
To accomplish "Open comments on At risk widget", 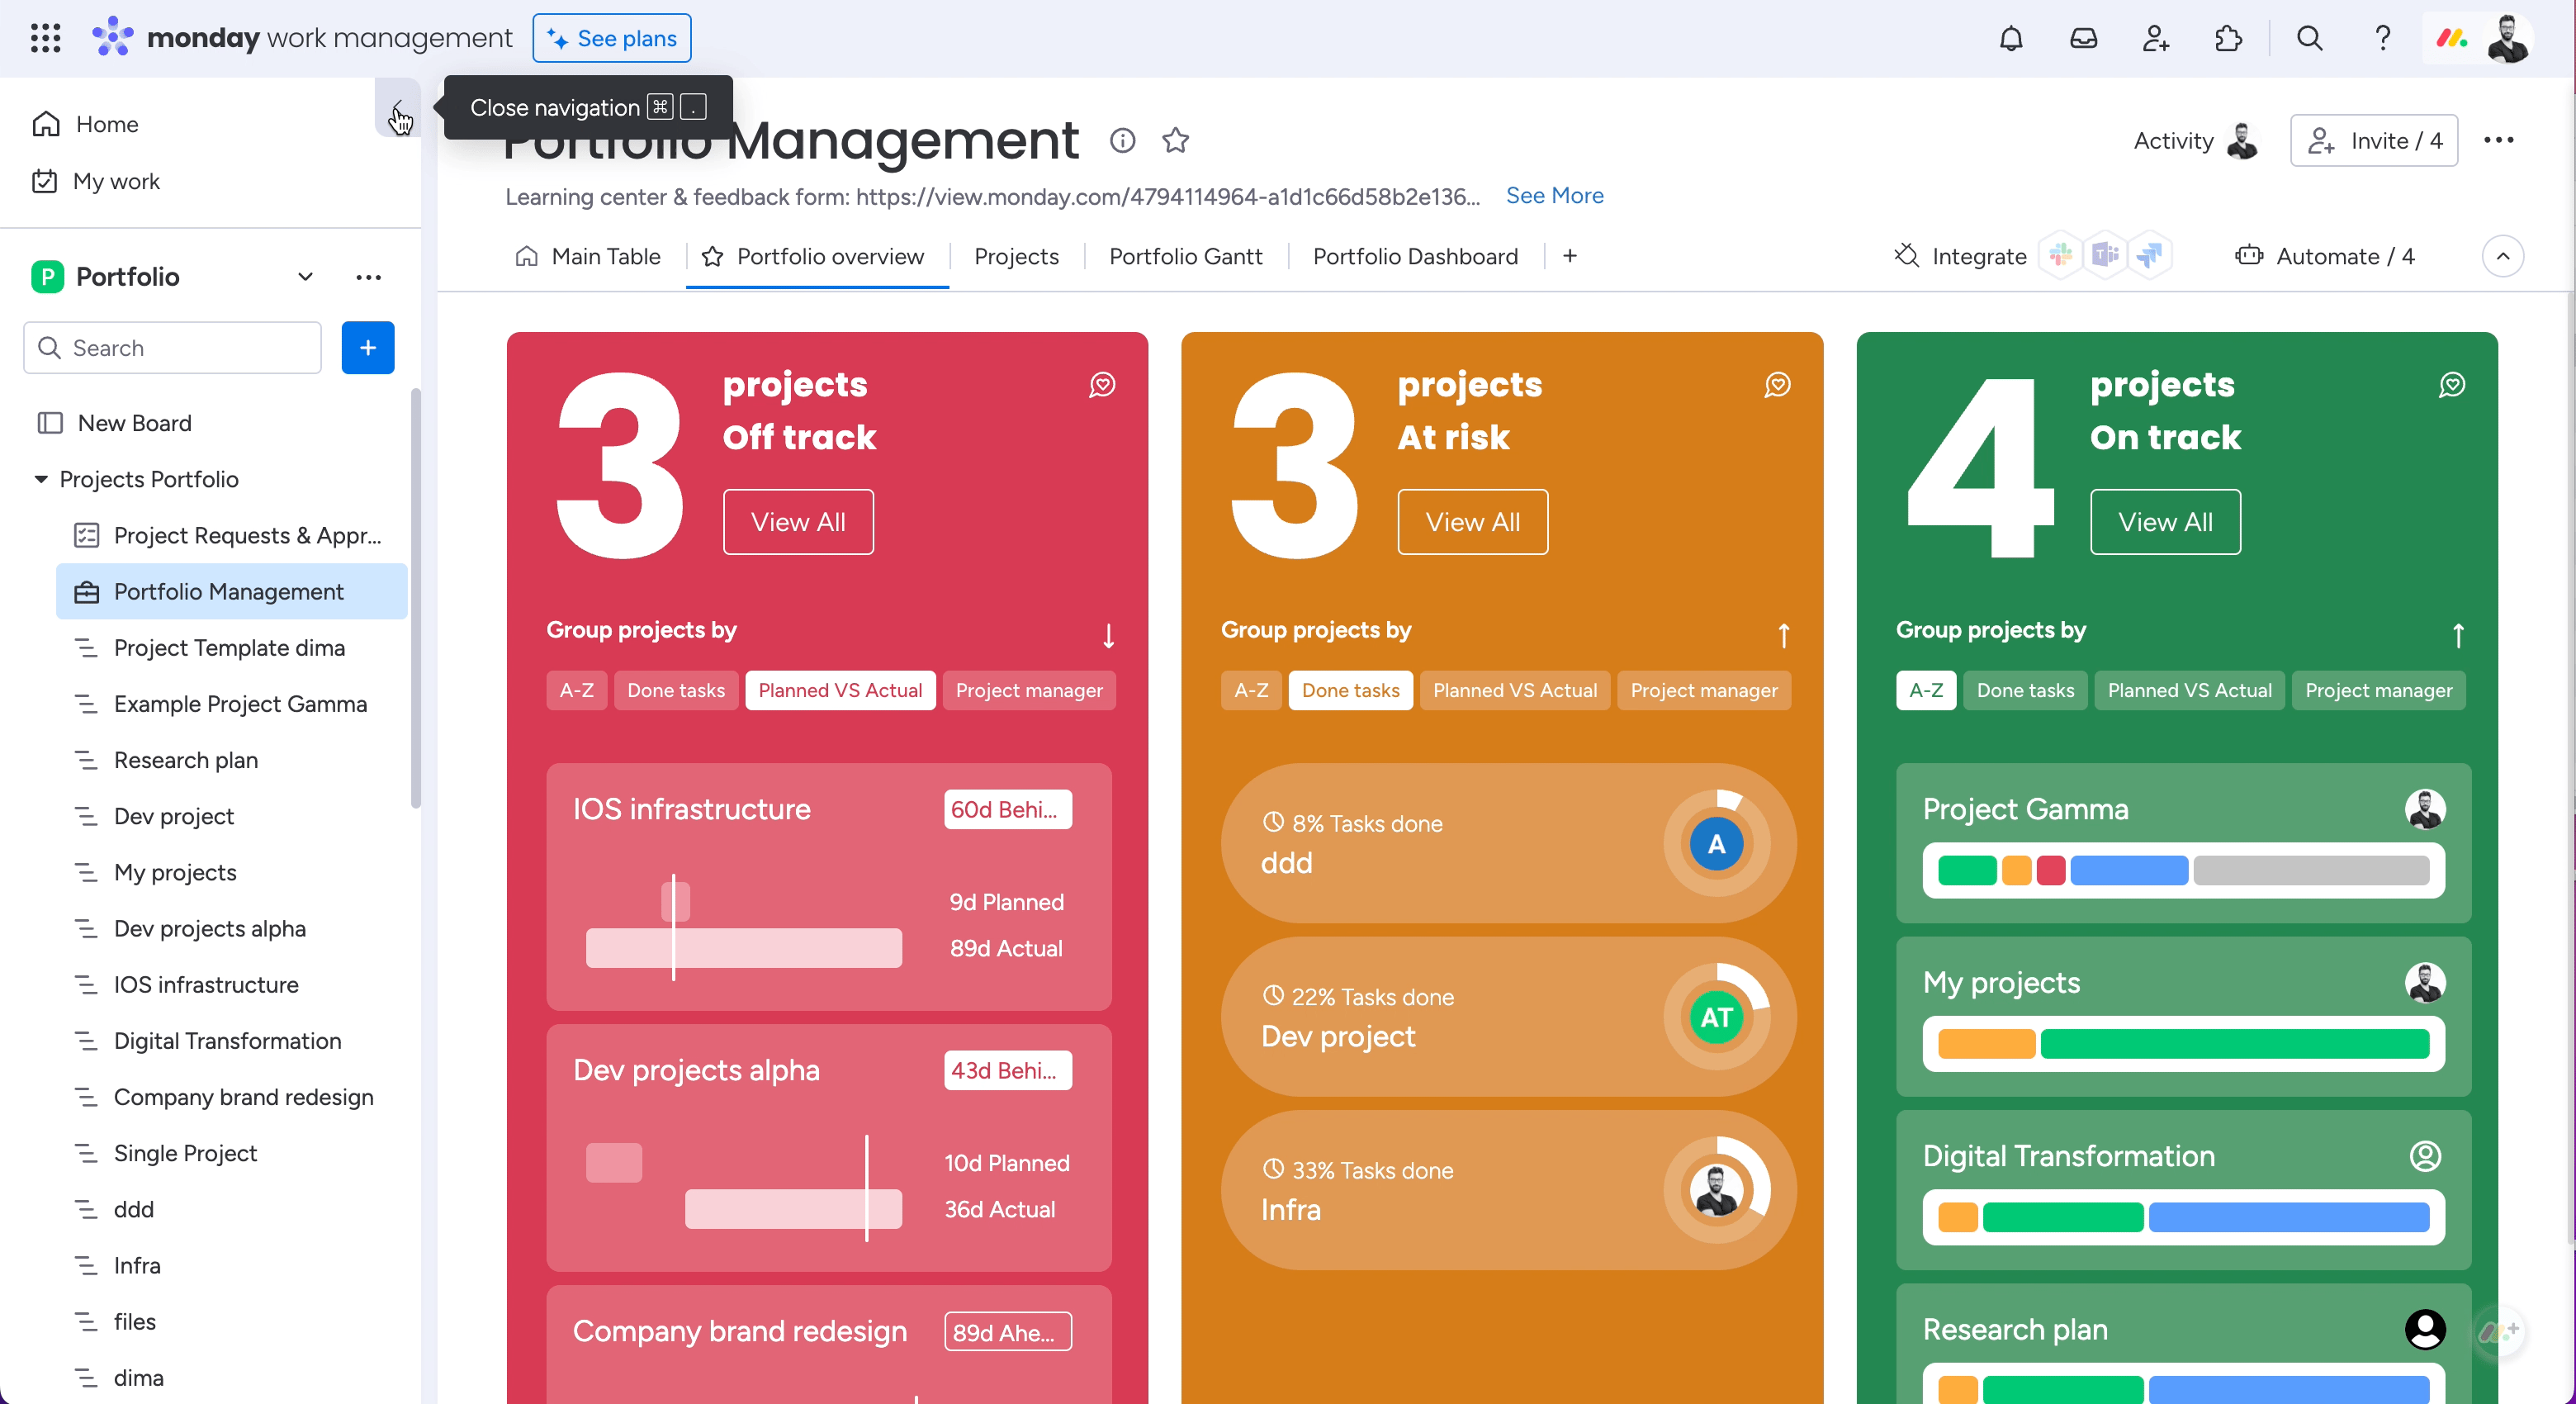I will point(1777,385).
